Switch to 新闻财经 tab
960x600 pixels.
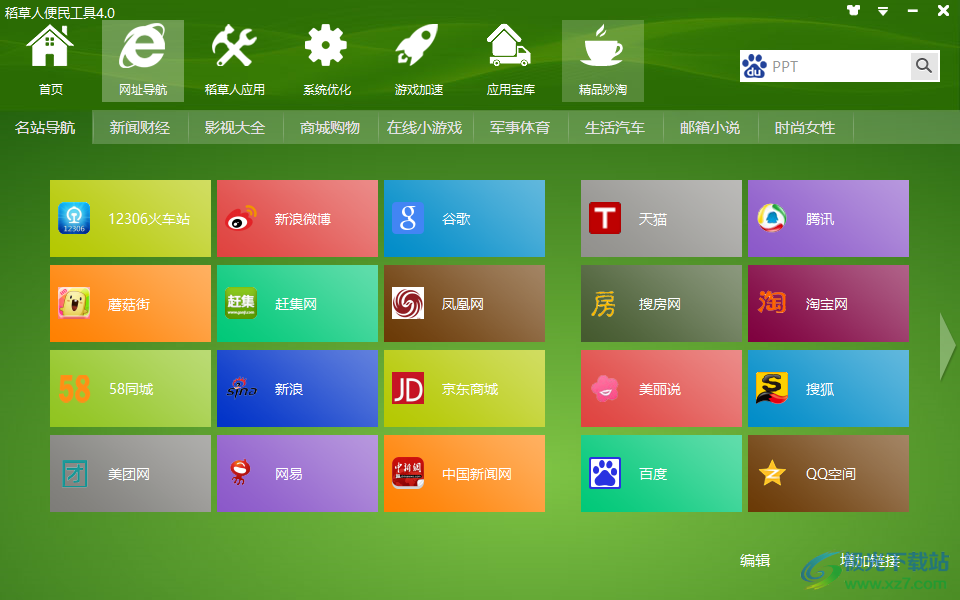140,127
